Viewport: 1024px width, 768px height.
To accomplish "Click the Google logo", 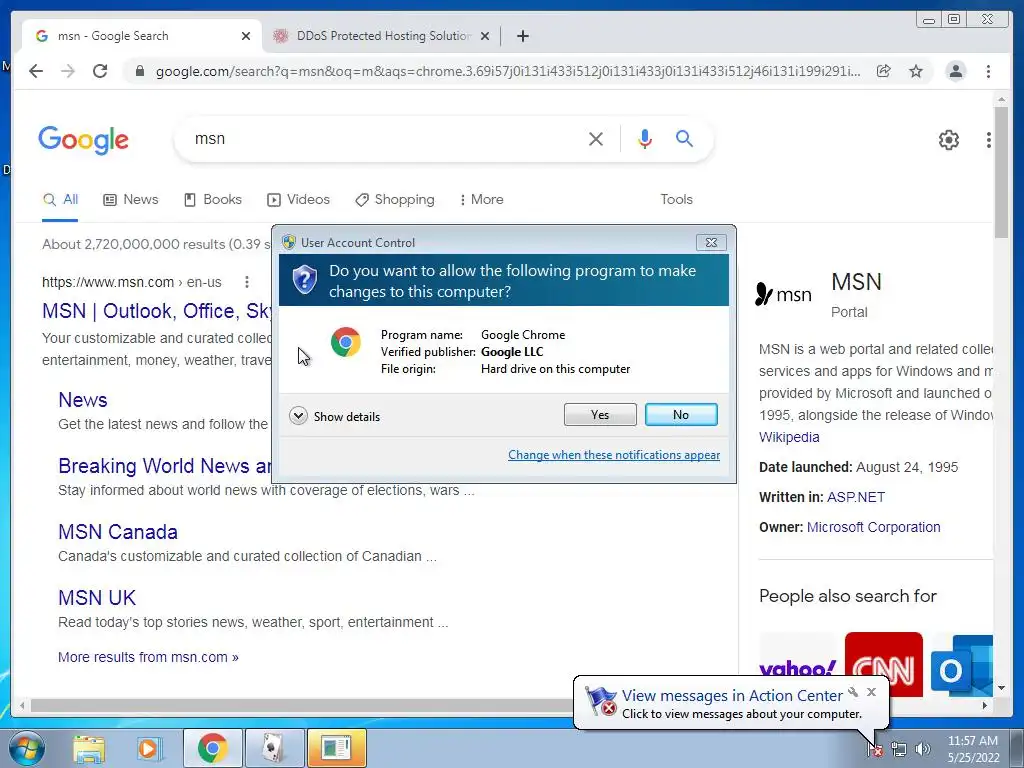I will tap(84, 140).
